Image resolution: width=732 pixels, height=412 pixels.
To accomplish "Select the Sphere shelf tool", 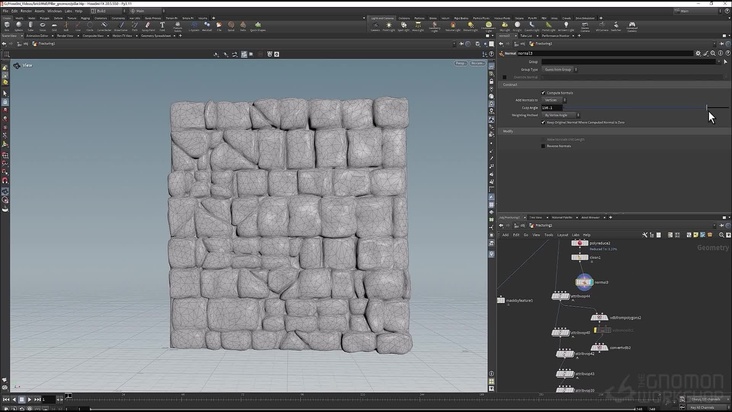I will 19,26.
